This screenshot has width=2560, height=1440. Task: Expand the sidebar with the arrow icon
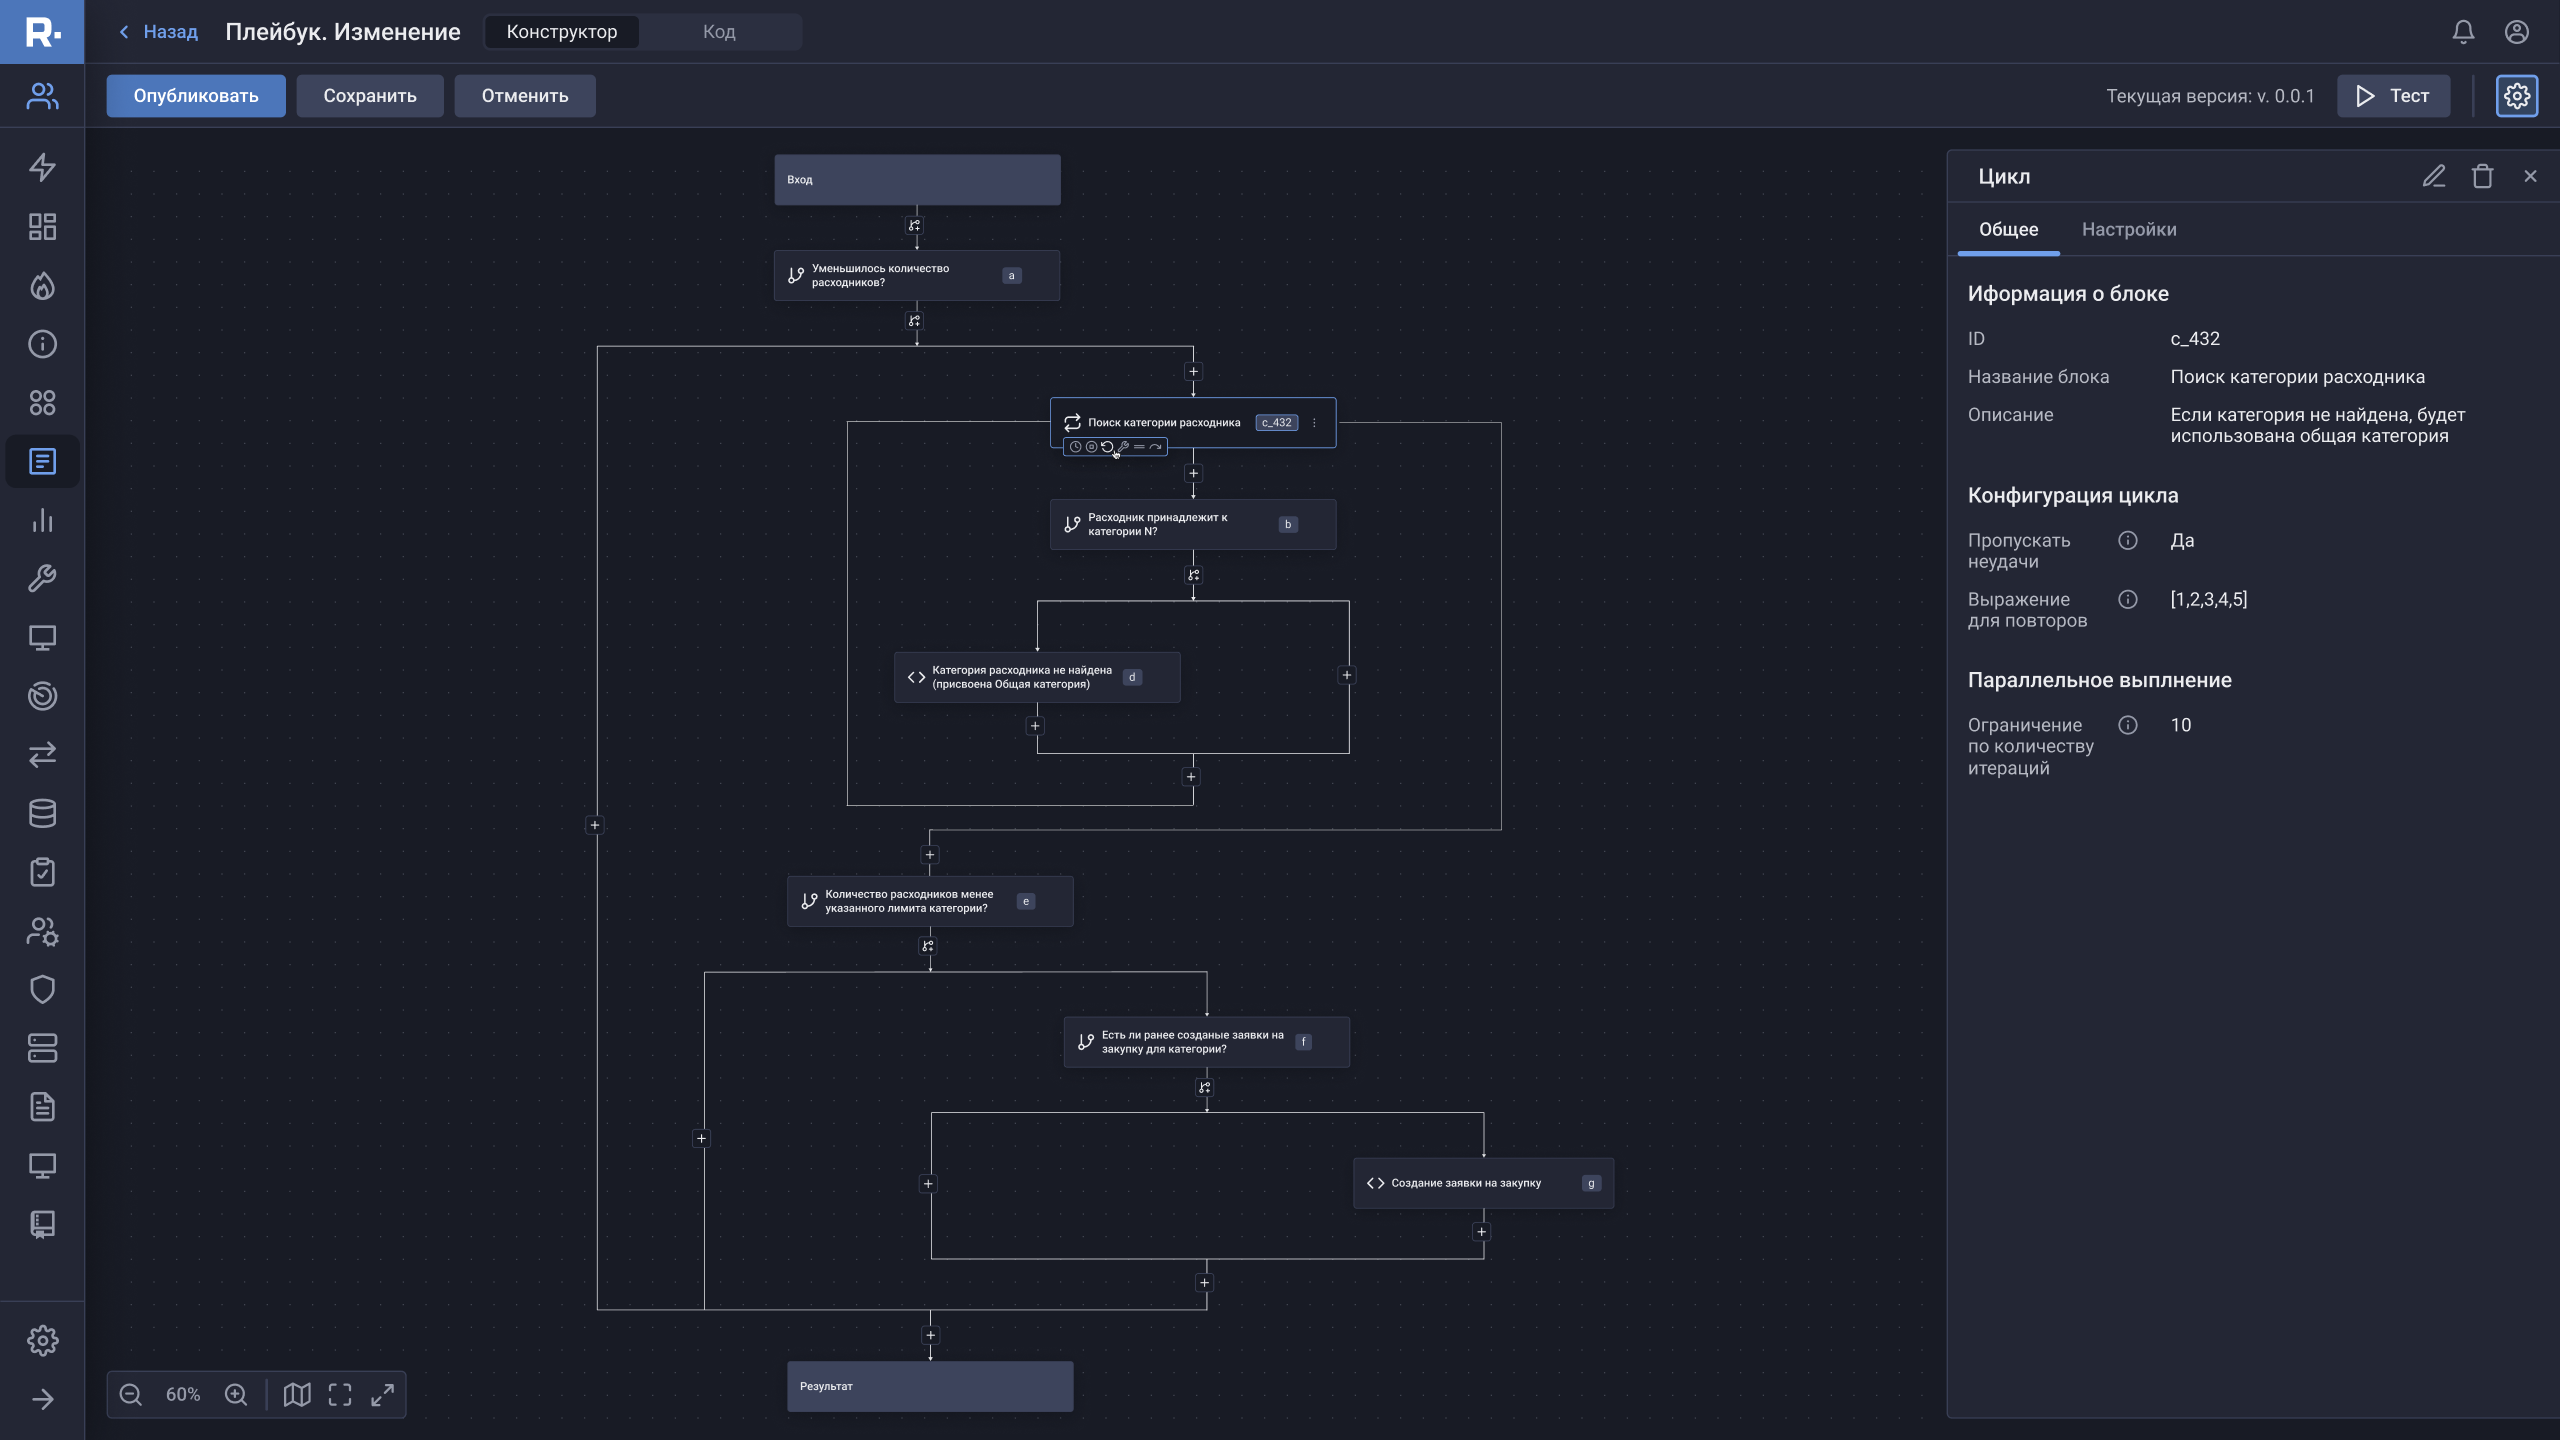click(42, 1399)
